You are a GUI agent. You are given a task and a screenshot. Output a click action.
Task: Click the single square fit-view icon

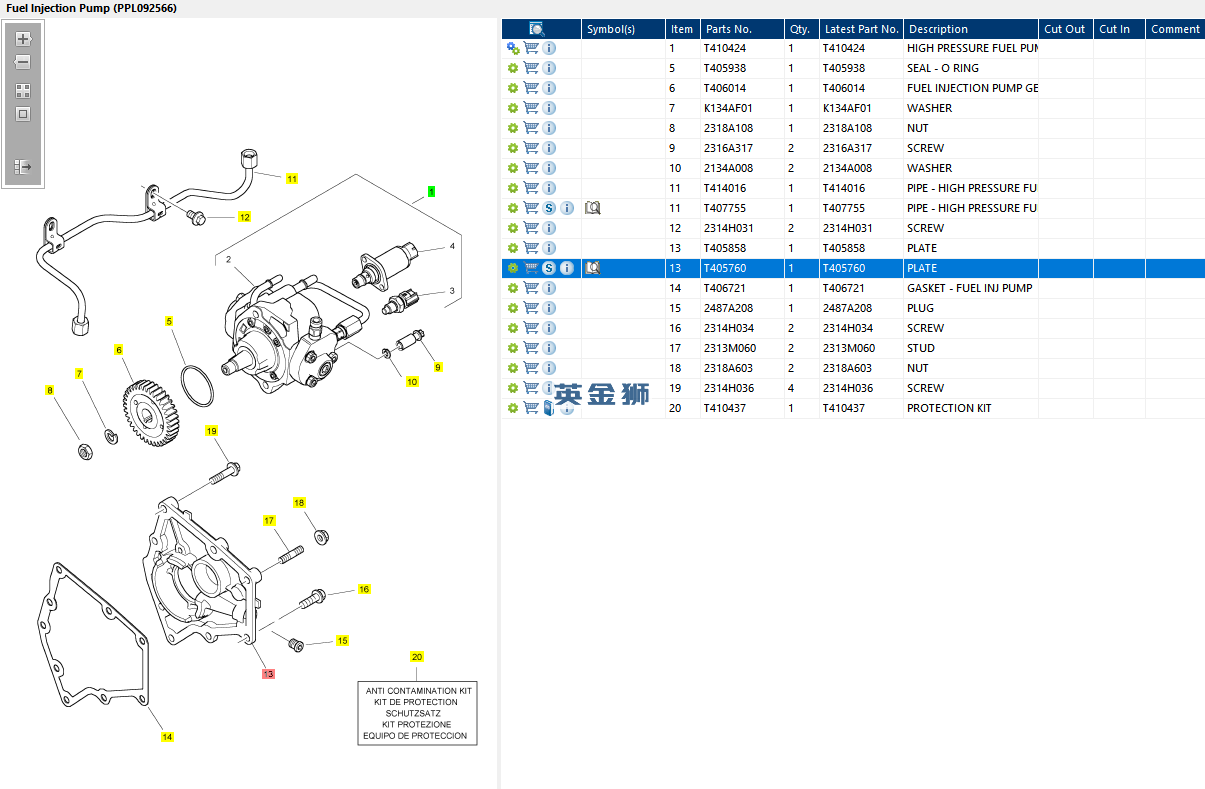[23, 114]
